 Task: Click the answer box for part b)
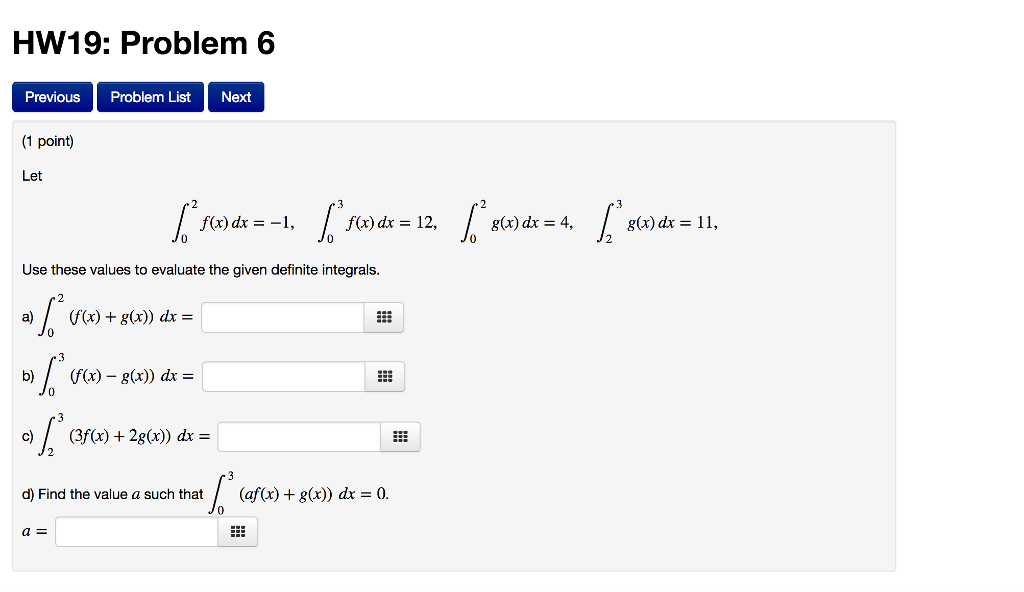pos(283,376)
